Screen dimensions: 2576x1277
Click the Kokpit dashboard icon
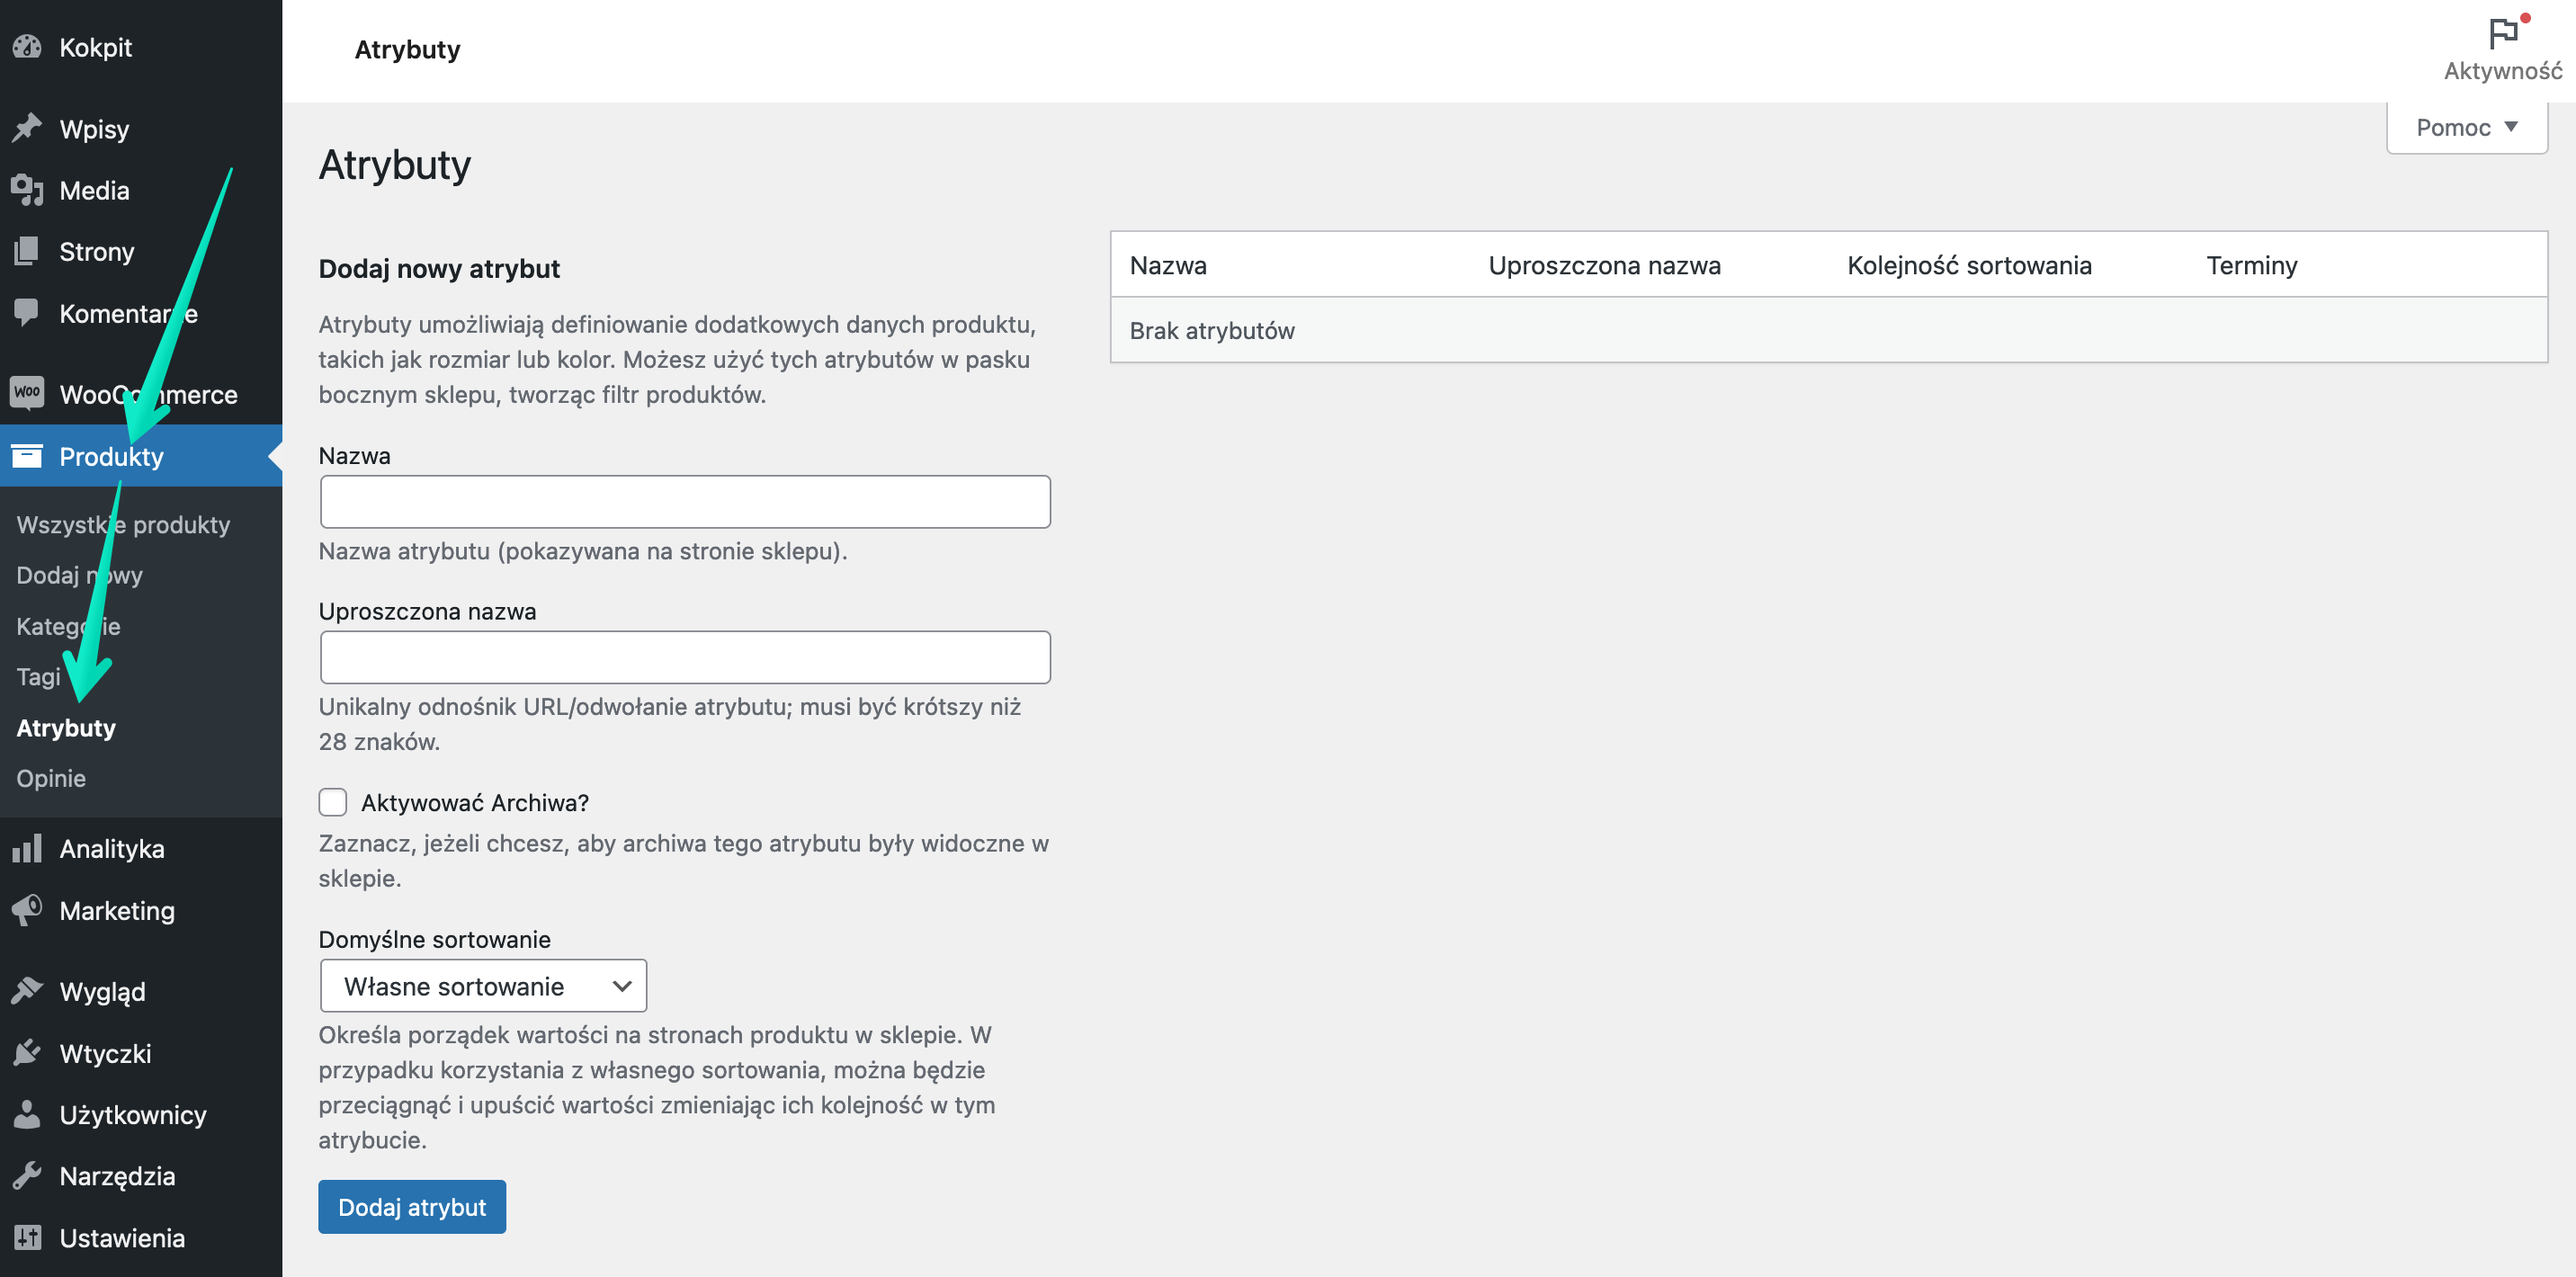[x=27, y=47]
